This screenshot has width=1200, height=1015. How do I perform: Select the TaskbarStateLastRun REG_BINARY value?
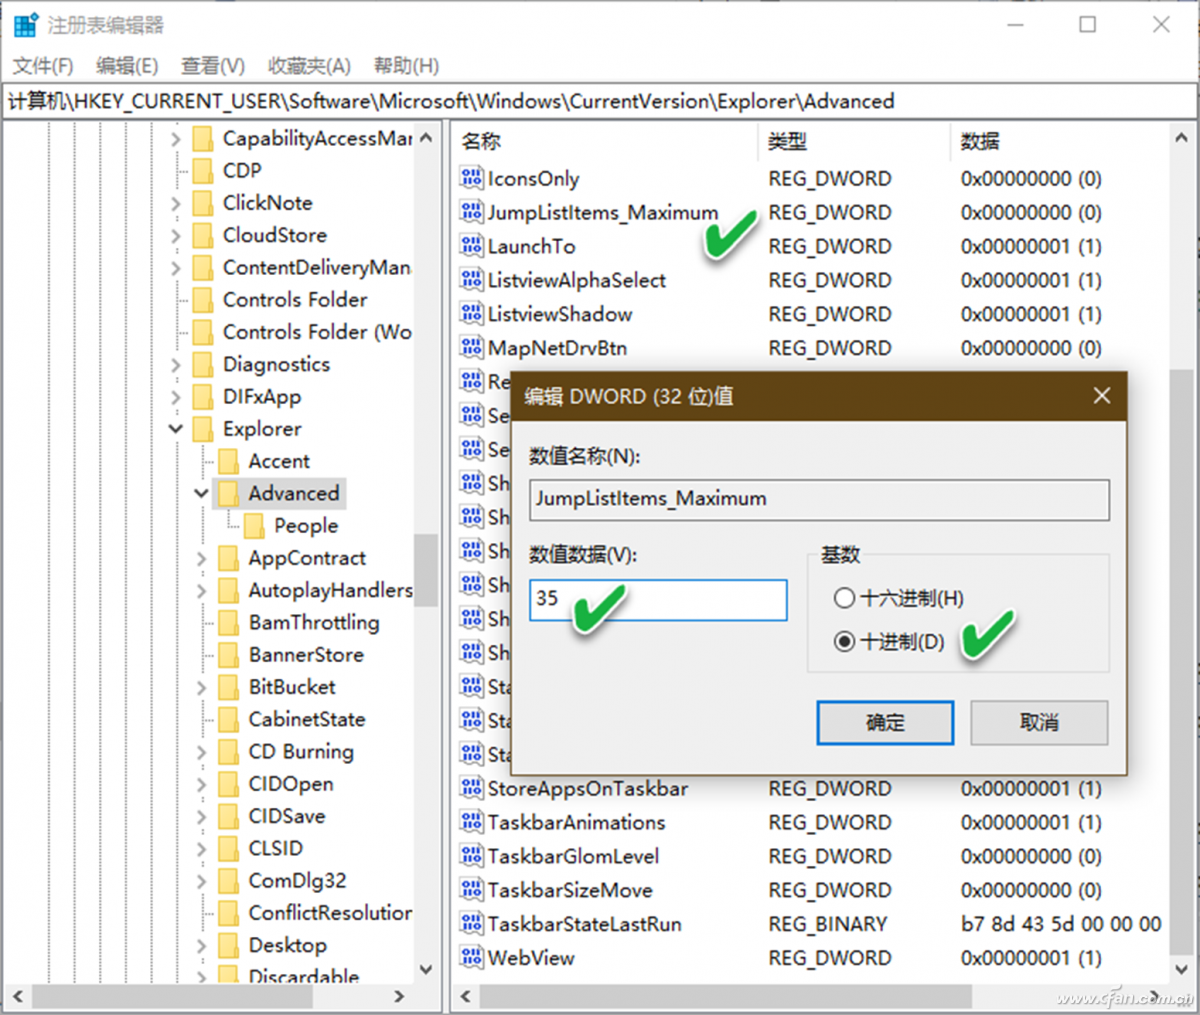[590, 923]
